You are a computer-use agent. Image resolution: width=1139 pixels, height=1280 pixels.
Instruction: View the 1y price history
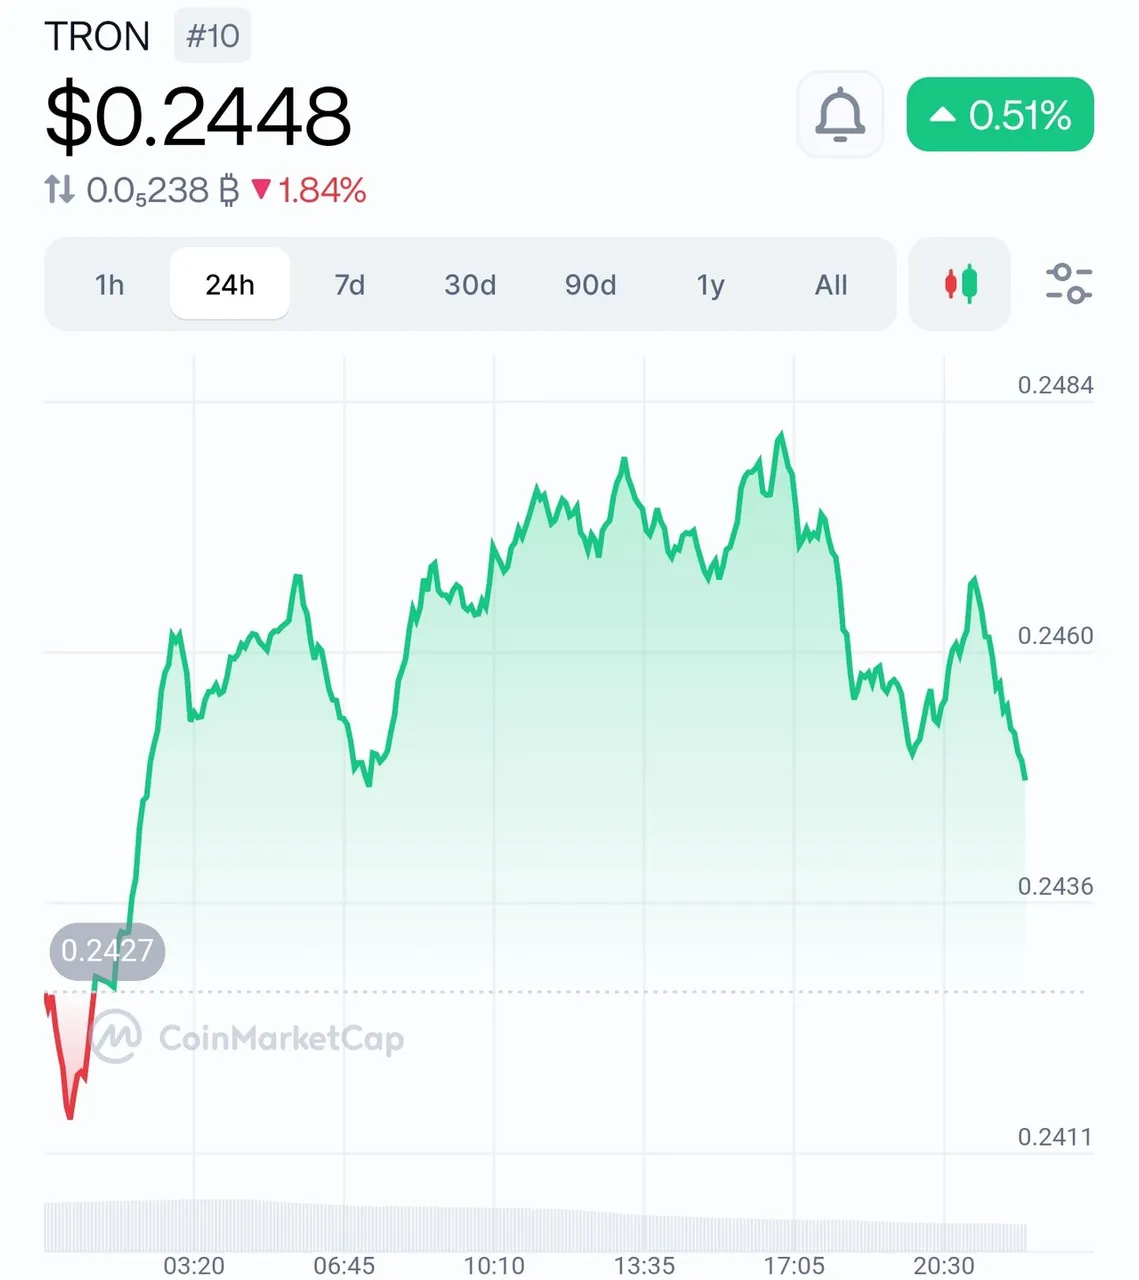(x=710, y=285)
